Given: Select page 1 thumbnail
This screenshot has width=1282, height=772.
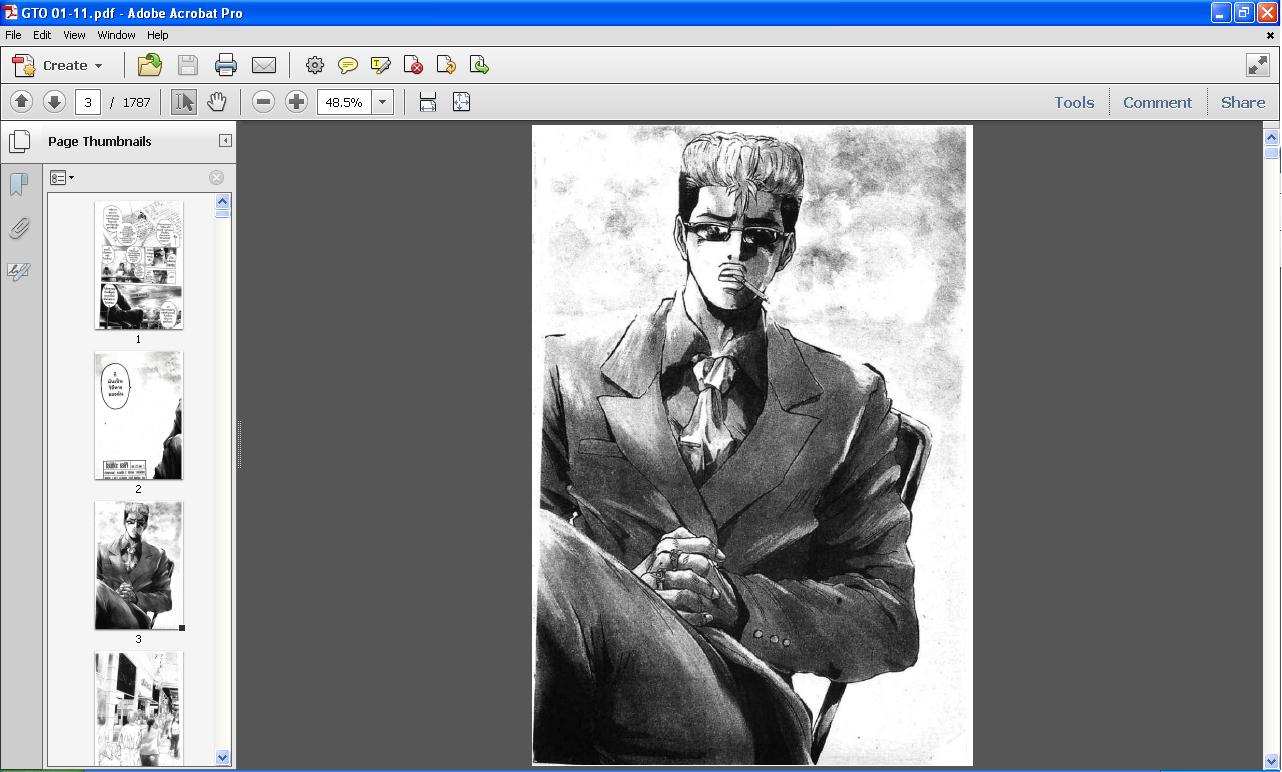Looking at the screenshot, I should [x=139, y=265].
